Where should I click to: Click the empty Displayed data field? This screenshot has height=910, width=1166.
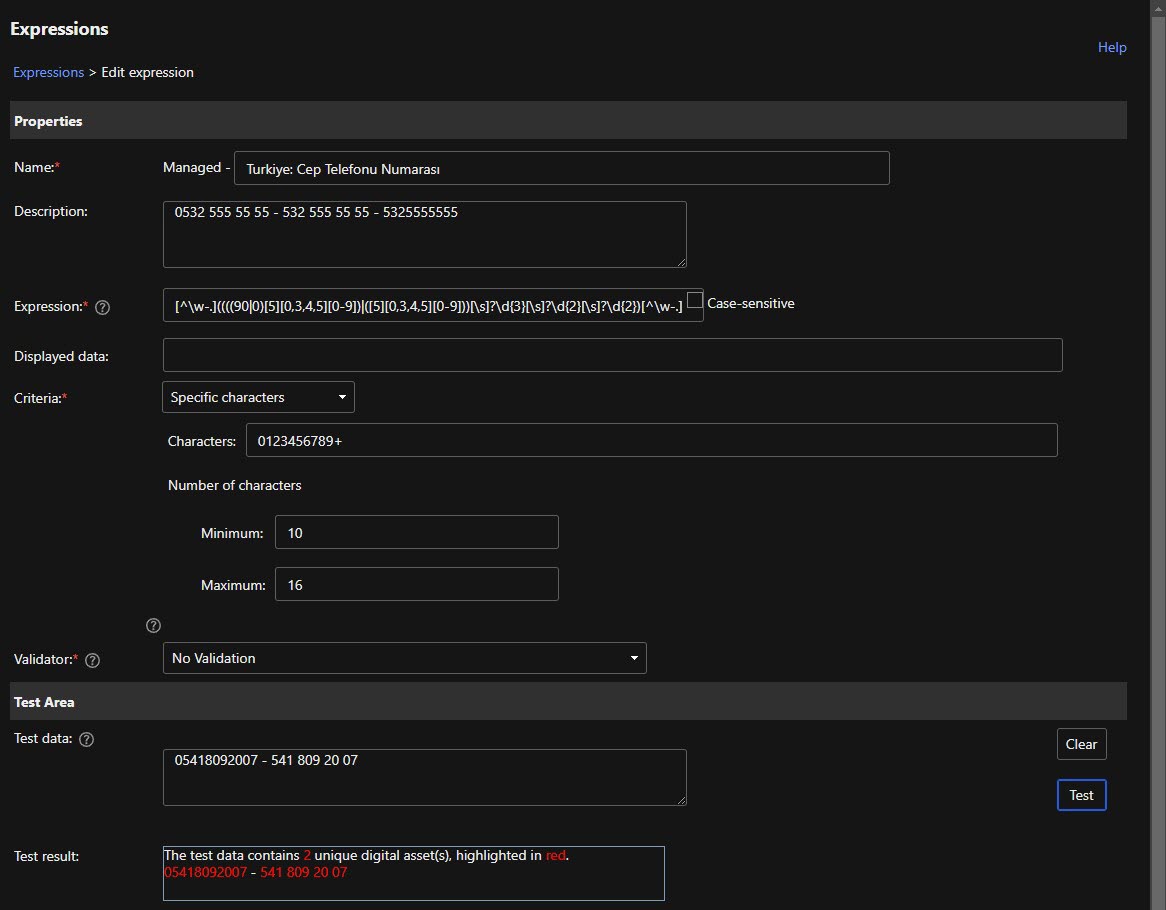[612, 355]
